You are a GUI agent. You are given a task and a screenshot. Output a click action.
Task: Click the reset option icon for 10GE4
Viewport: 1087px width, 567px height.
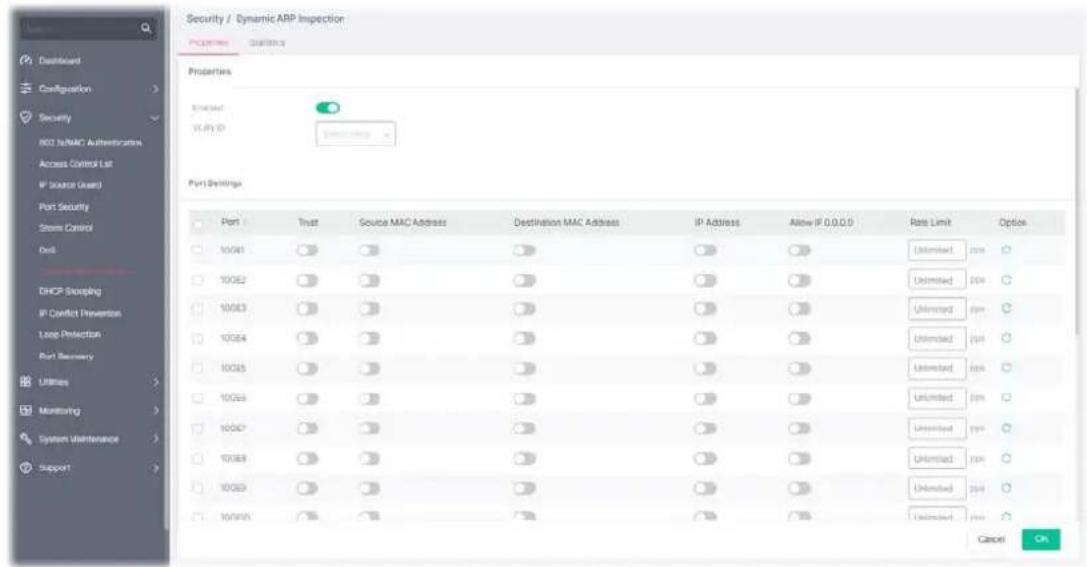tap(1007, 338)
